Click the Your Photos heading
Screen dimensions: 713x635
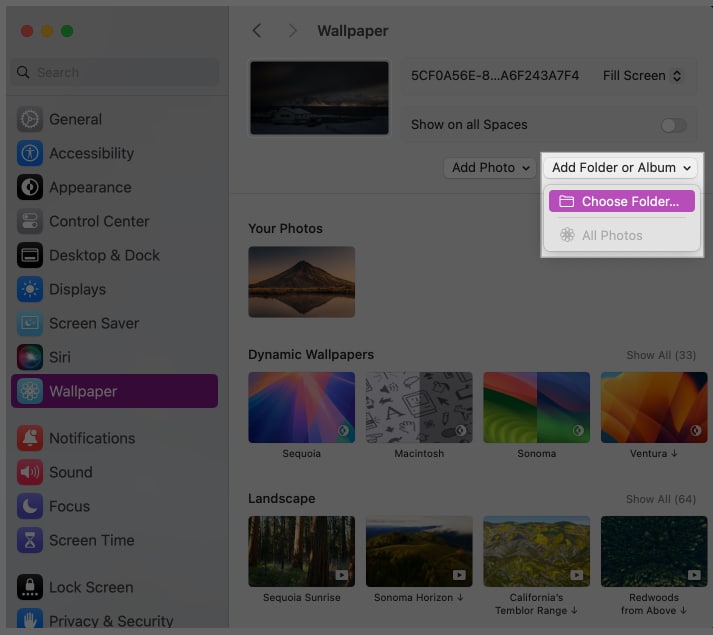pos(285,228)
